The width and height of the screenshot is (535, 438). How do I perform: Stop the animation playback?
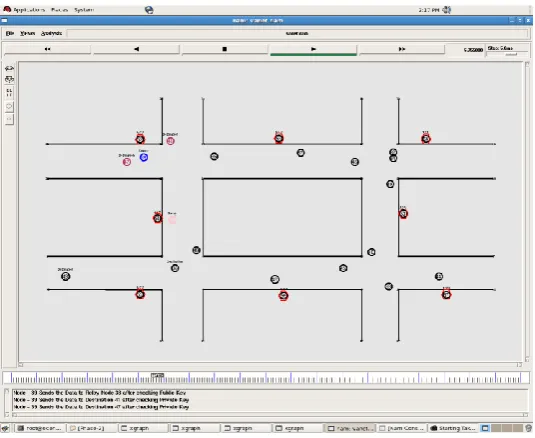click(225, 49)
